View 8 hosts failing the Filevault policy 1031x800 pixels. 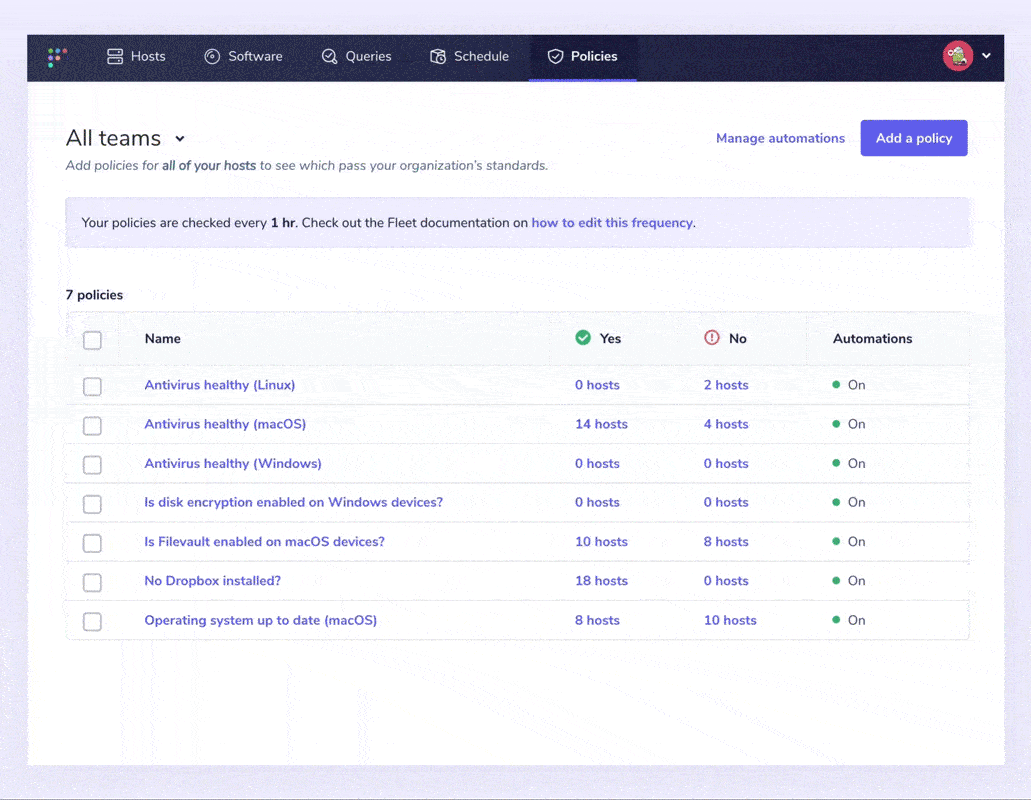(726, 542)
